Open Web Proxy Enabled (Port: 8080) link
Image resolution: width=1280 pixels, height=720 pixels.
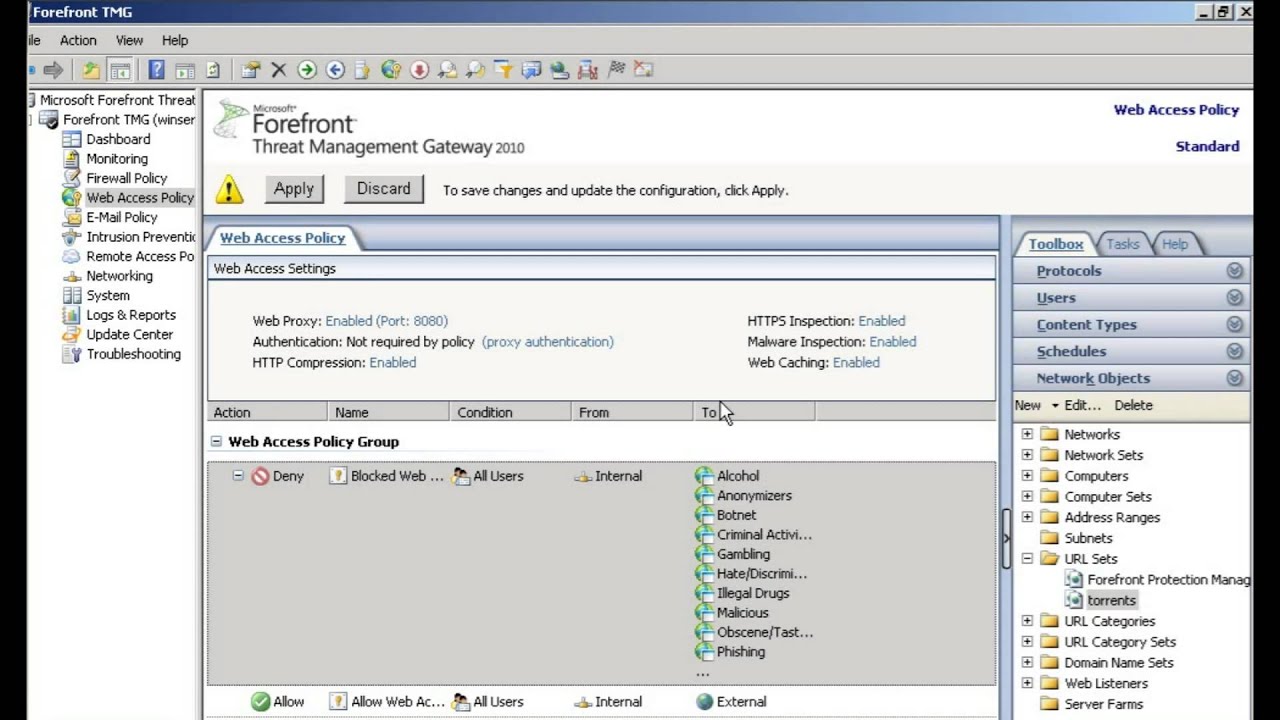(x=386, y=321)
